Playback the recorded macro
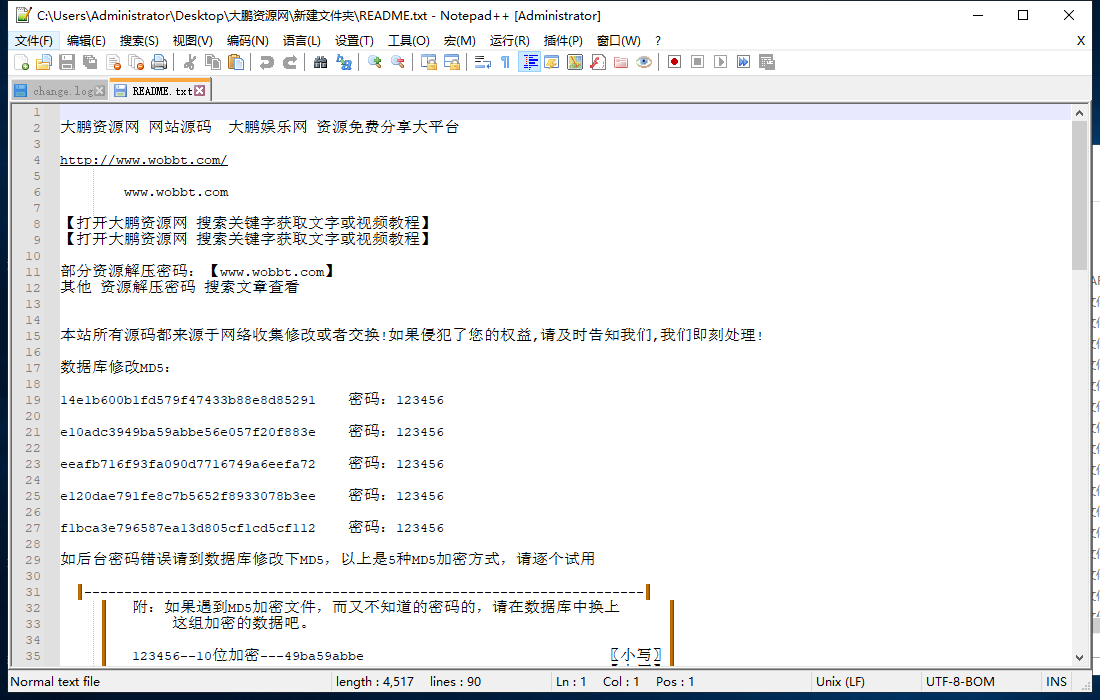This screenshot has width=1100, height=700. (x=718, y=62)
